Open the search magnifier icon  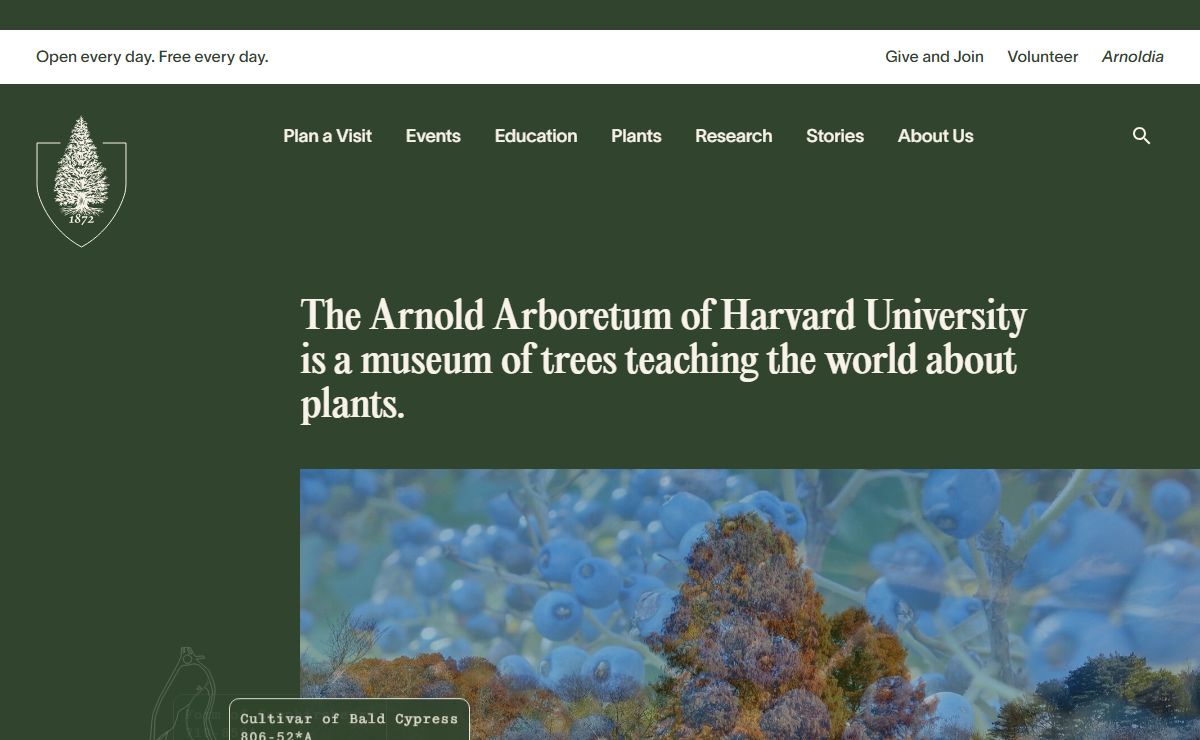(x=1141, y=136)
